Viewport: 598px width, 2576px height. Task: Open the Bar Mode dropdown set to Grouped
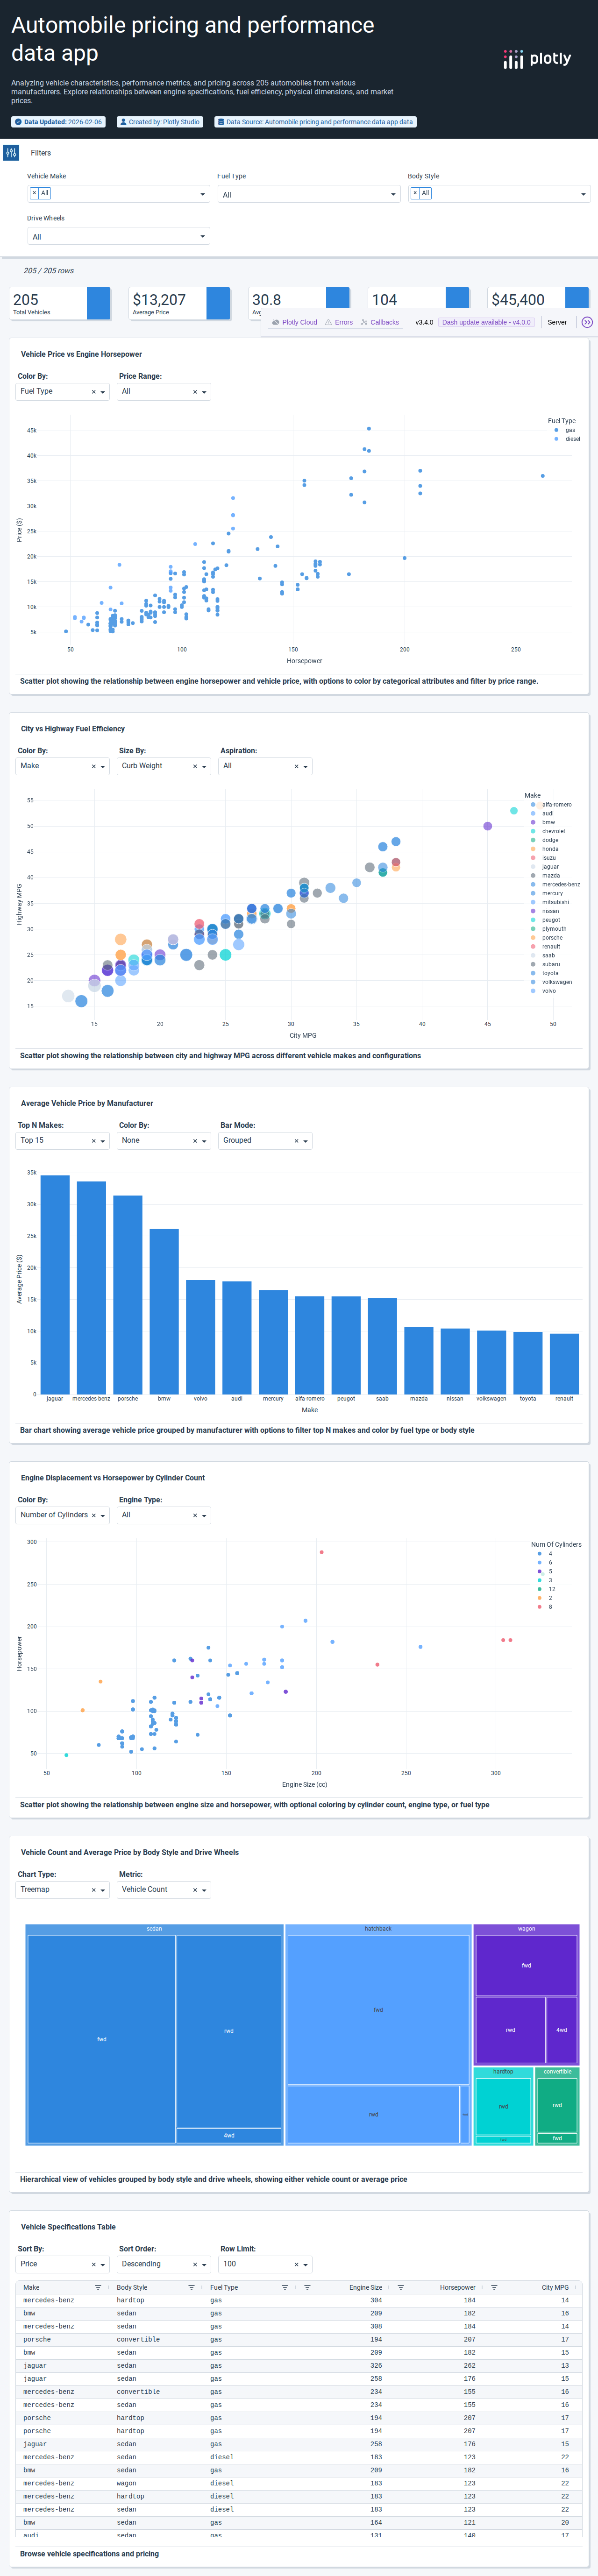pyautogui.click(x=305, y=1141)
